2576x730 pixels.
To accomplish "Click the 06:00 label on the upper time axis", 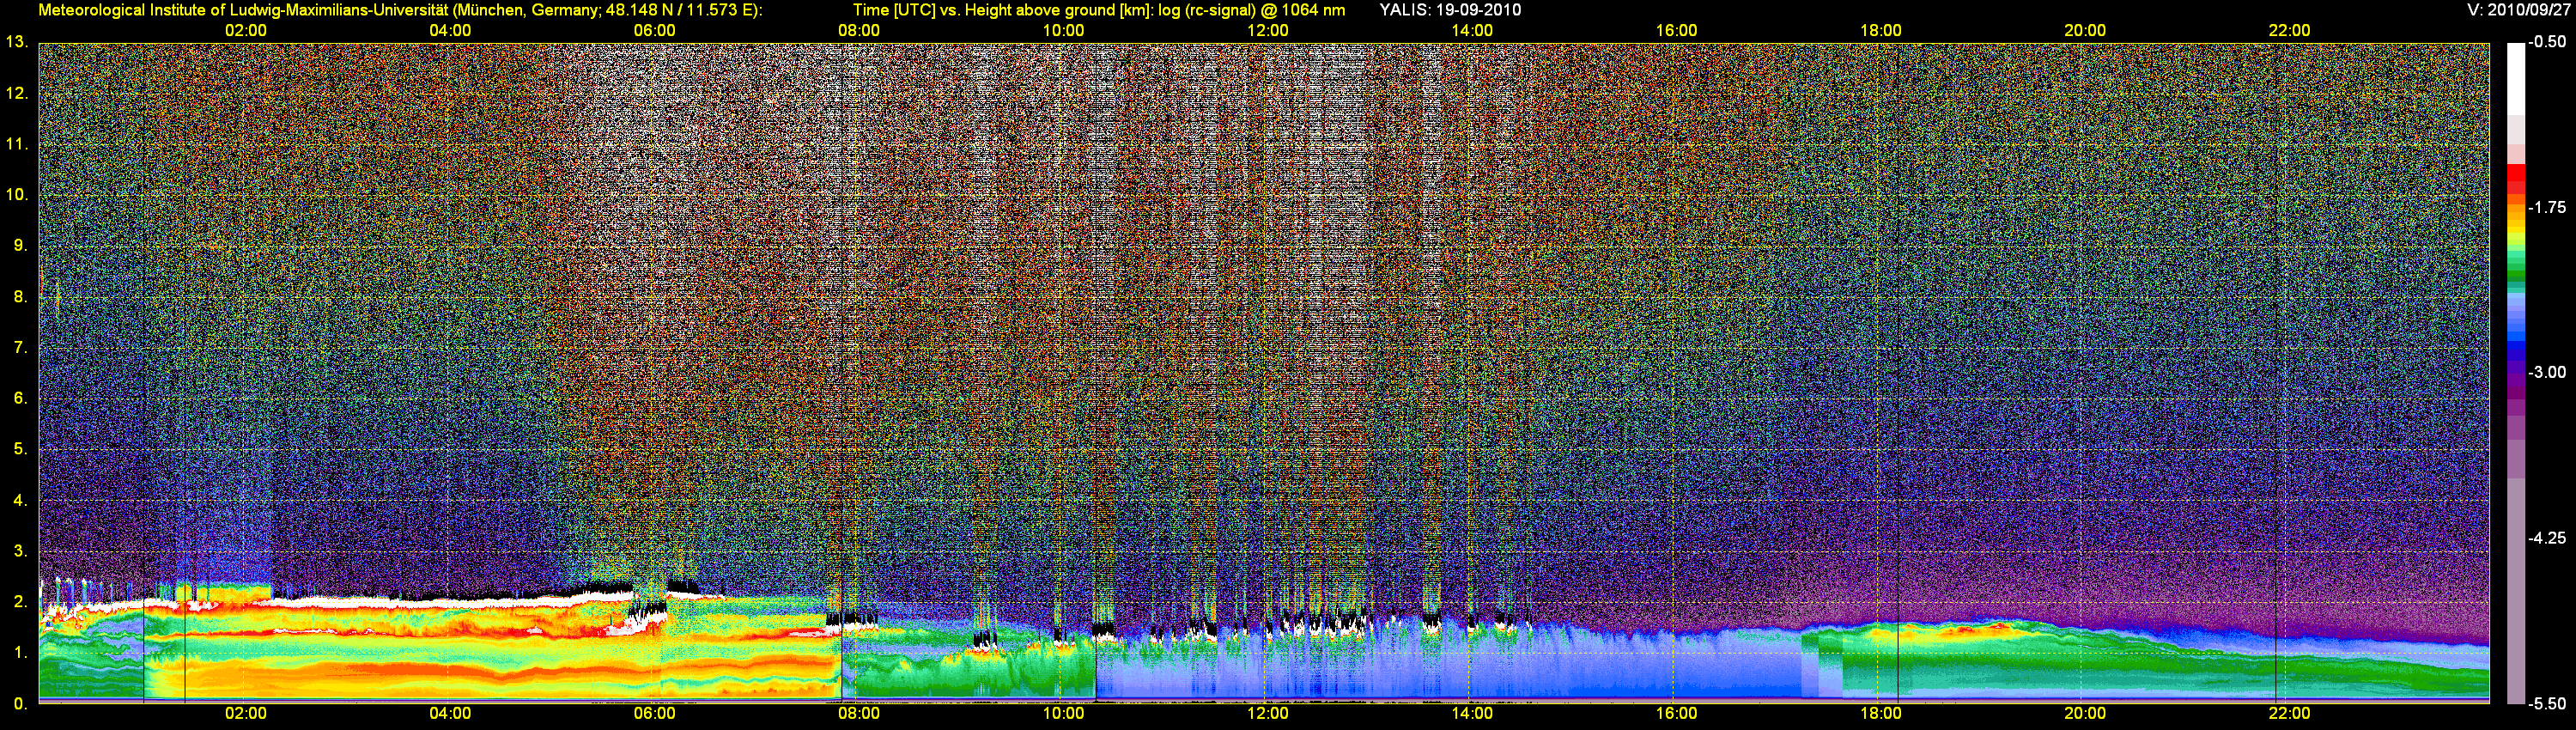I will click(655, 31).
